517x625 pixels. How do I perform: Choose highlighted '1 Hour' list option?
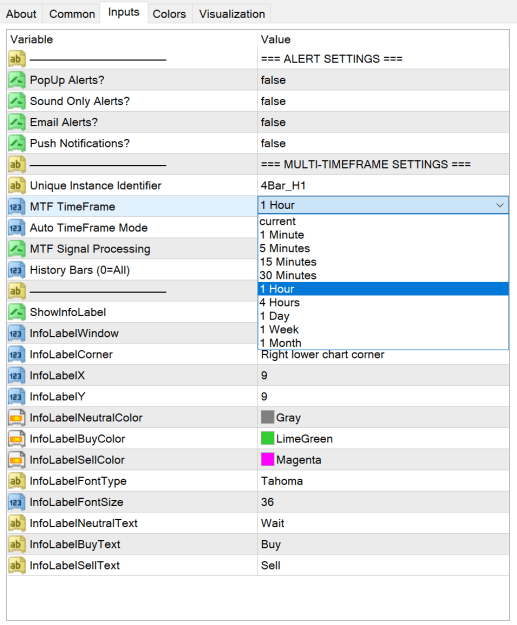383,289
